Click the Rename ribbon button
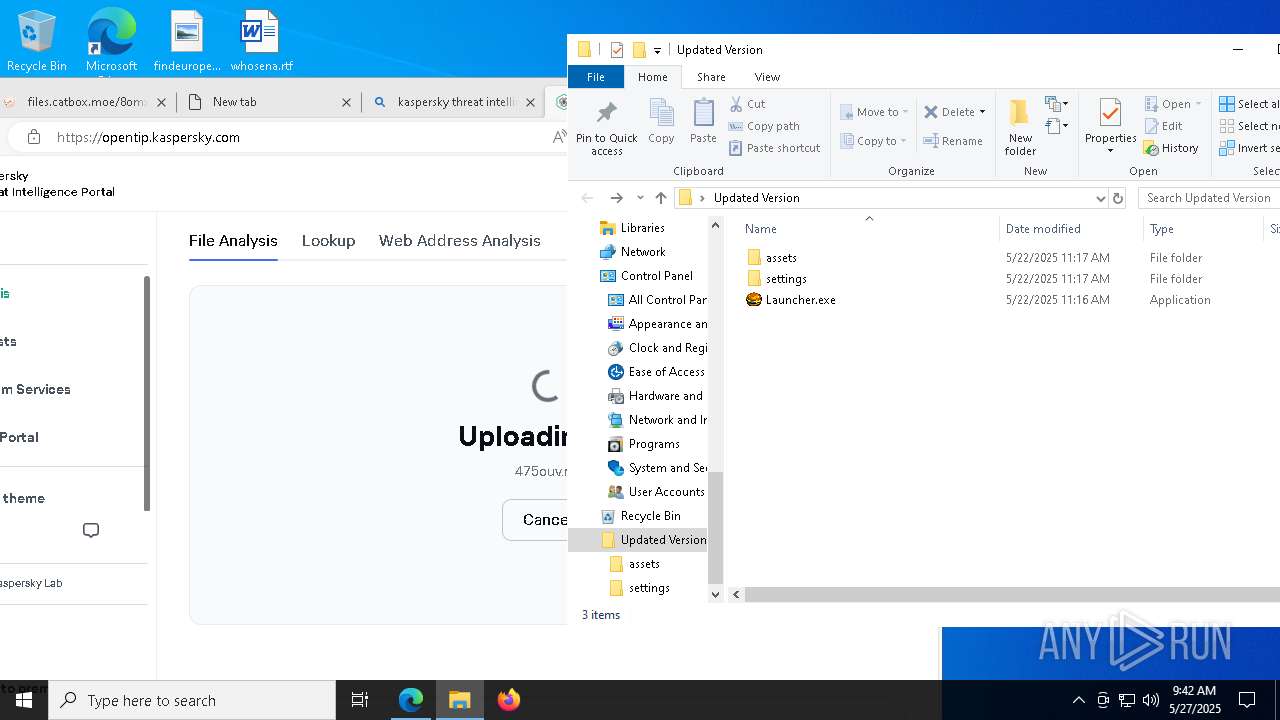This screenshot has width=1280, height=720. pyautogui.click(x=953, y=141)
